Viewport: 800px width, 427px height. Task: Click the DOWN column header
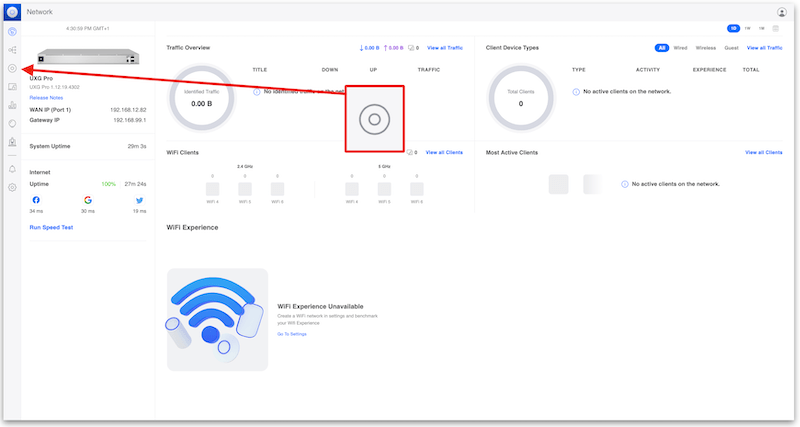click(x=330, y=70)
